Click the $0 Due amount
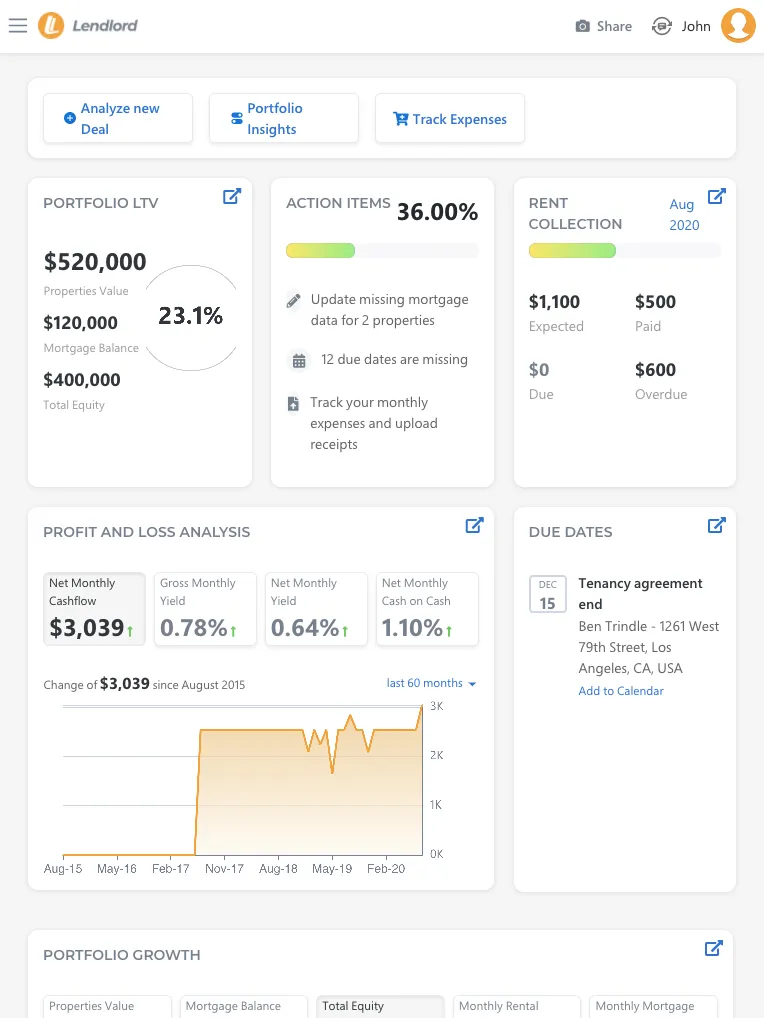 pyautogui.click(x=539, y=370)
